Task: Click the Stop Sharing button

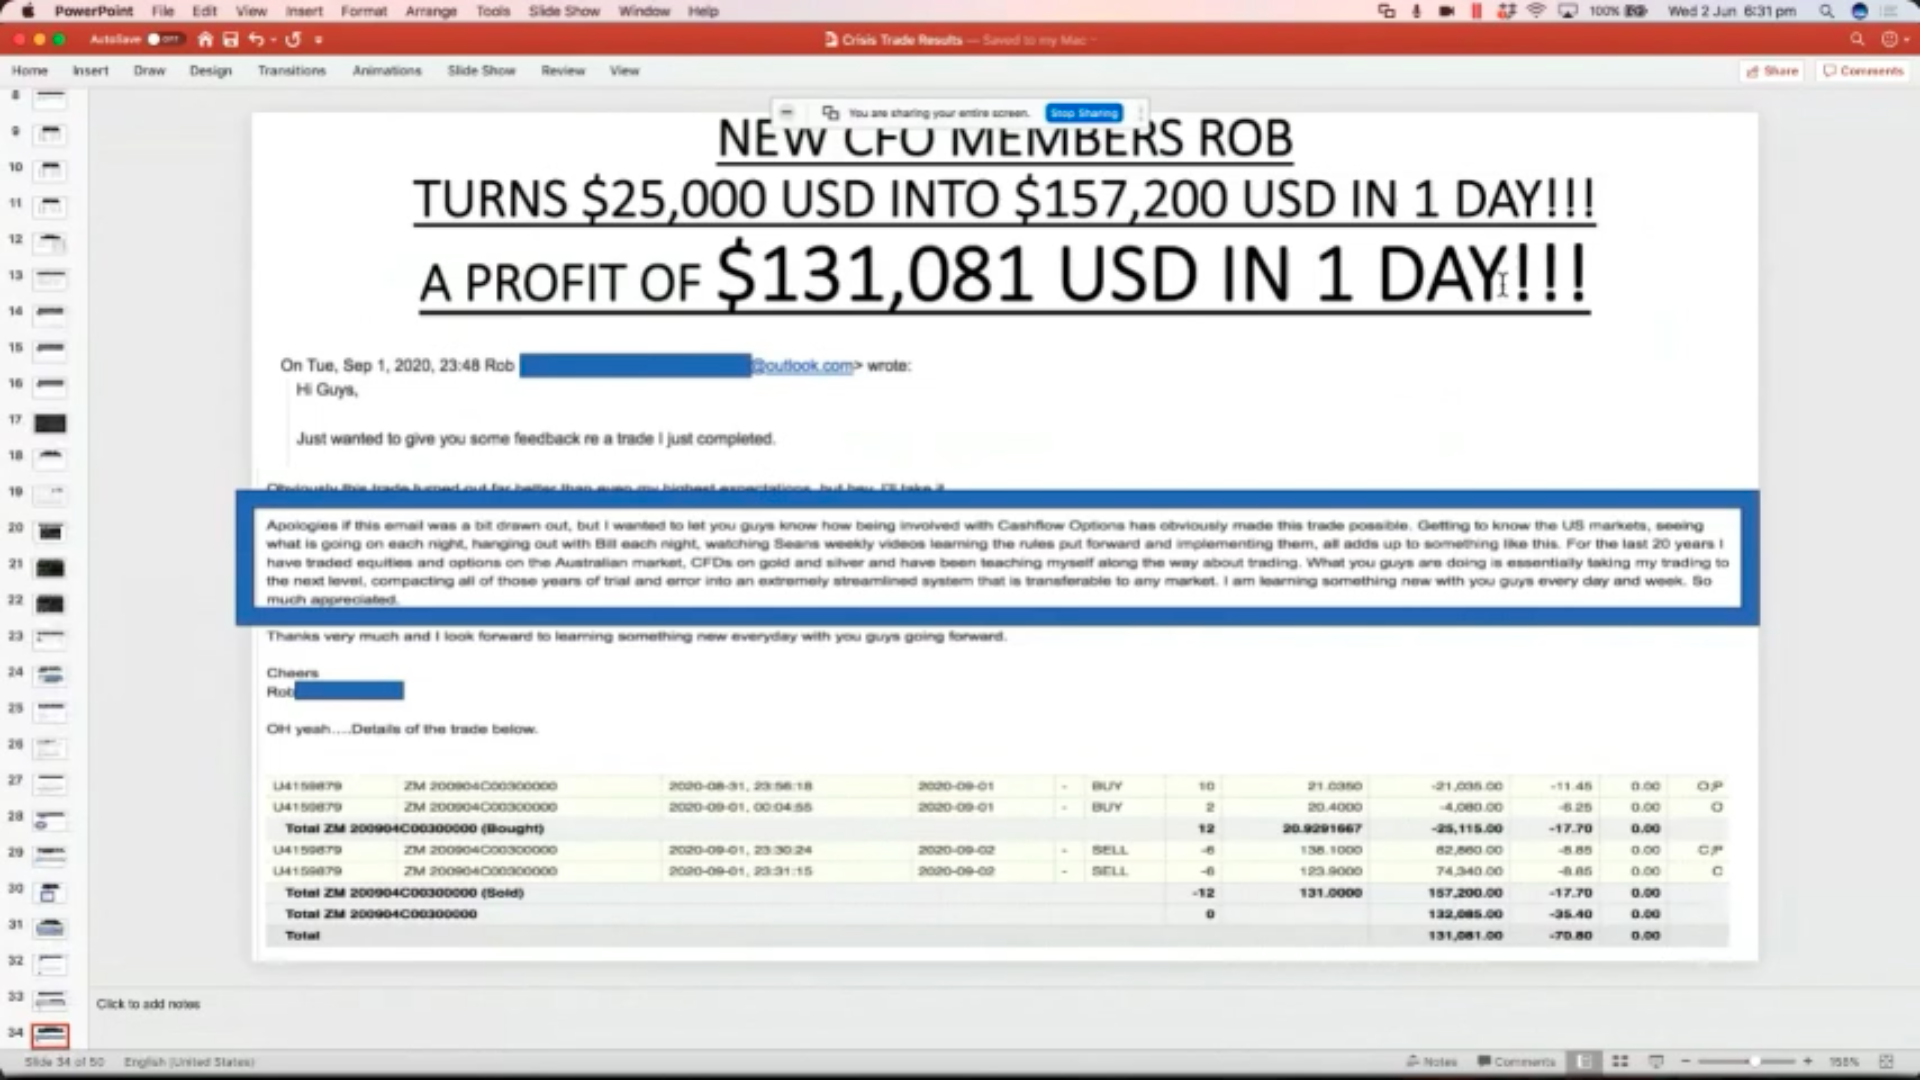Action: pyautogui.click(x=1084, y=113)
